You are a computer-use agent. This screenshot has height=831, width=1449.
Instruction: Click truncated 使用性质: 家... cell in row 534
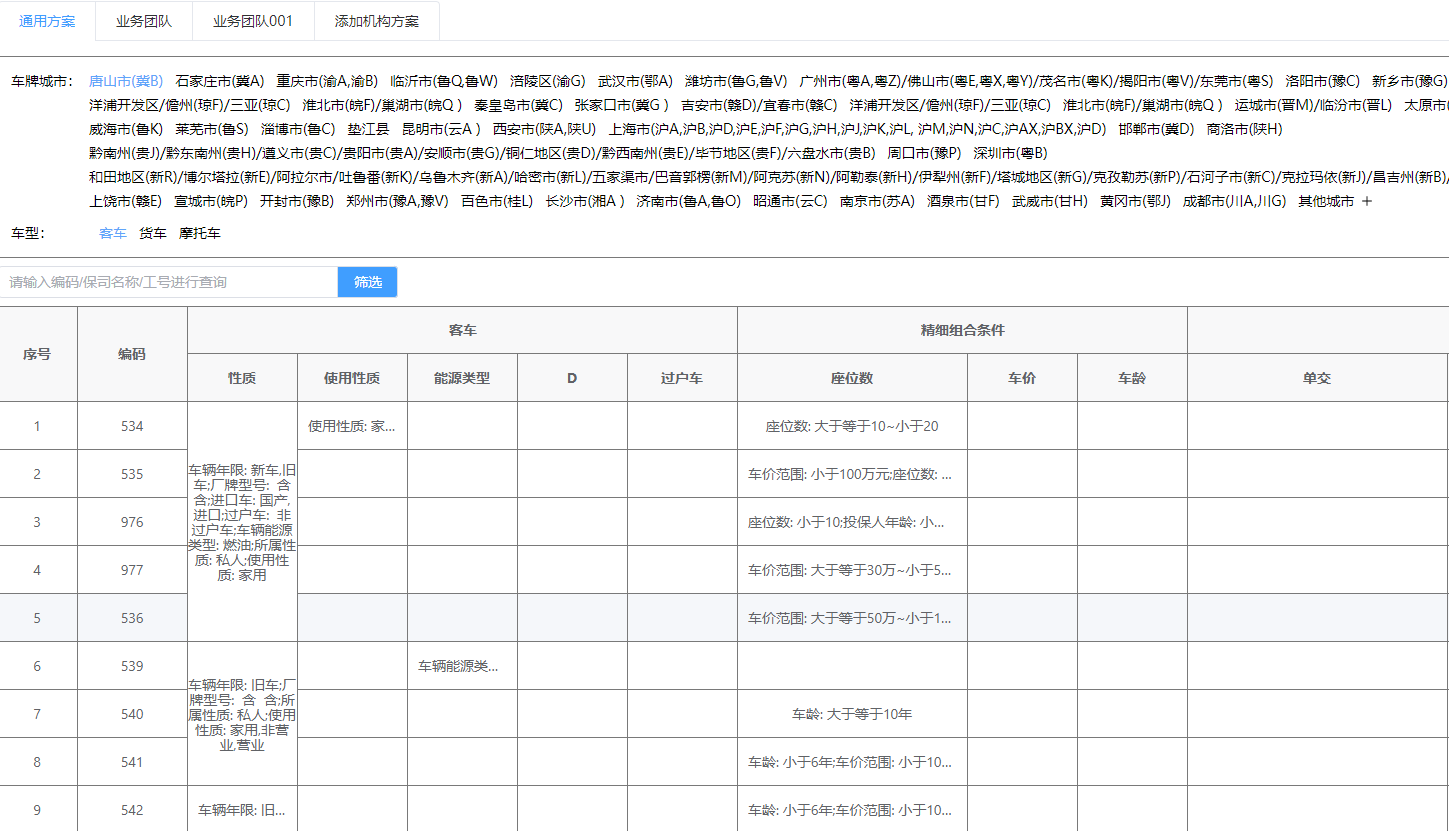pos(352,426)
